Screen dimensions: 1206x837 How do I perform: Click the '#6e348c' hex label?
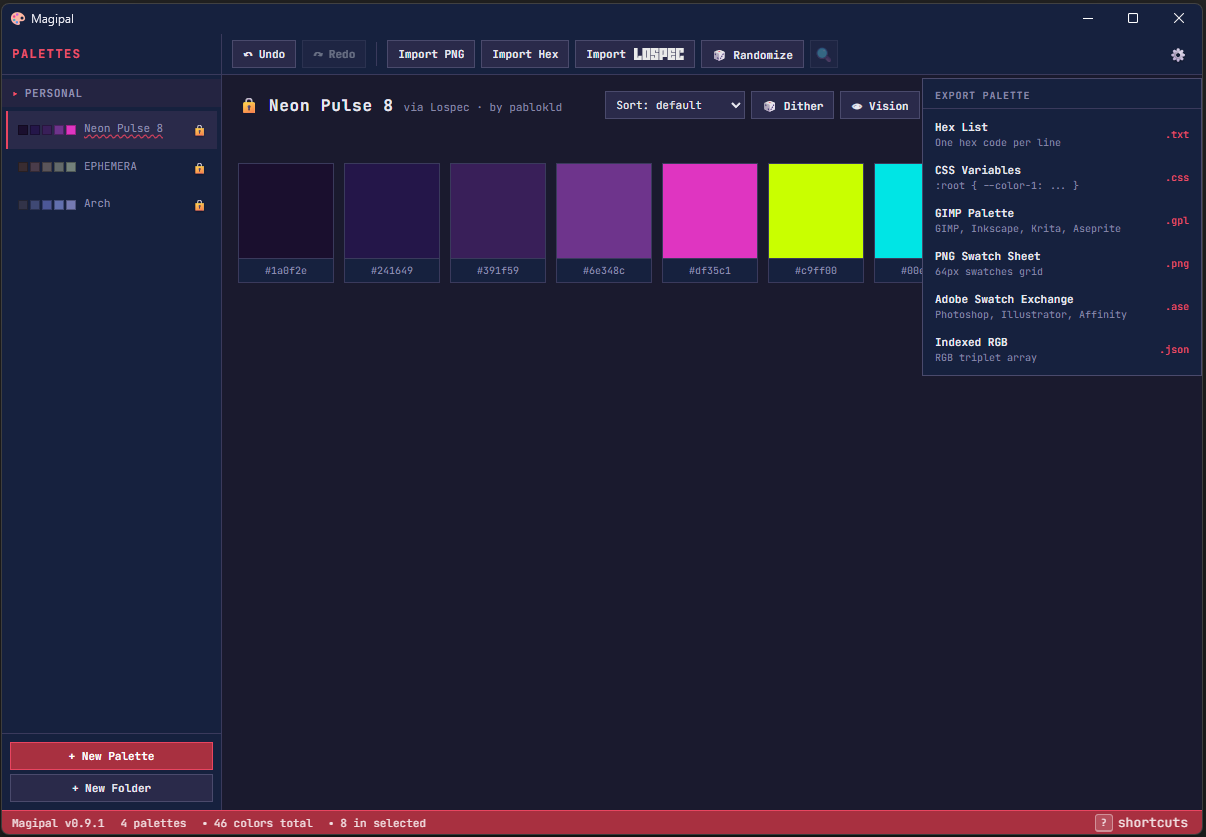[x=604, y=271]
